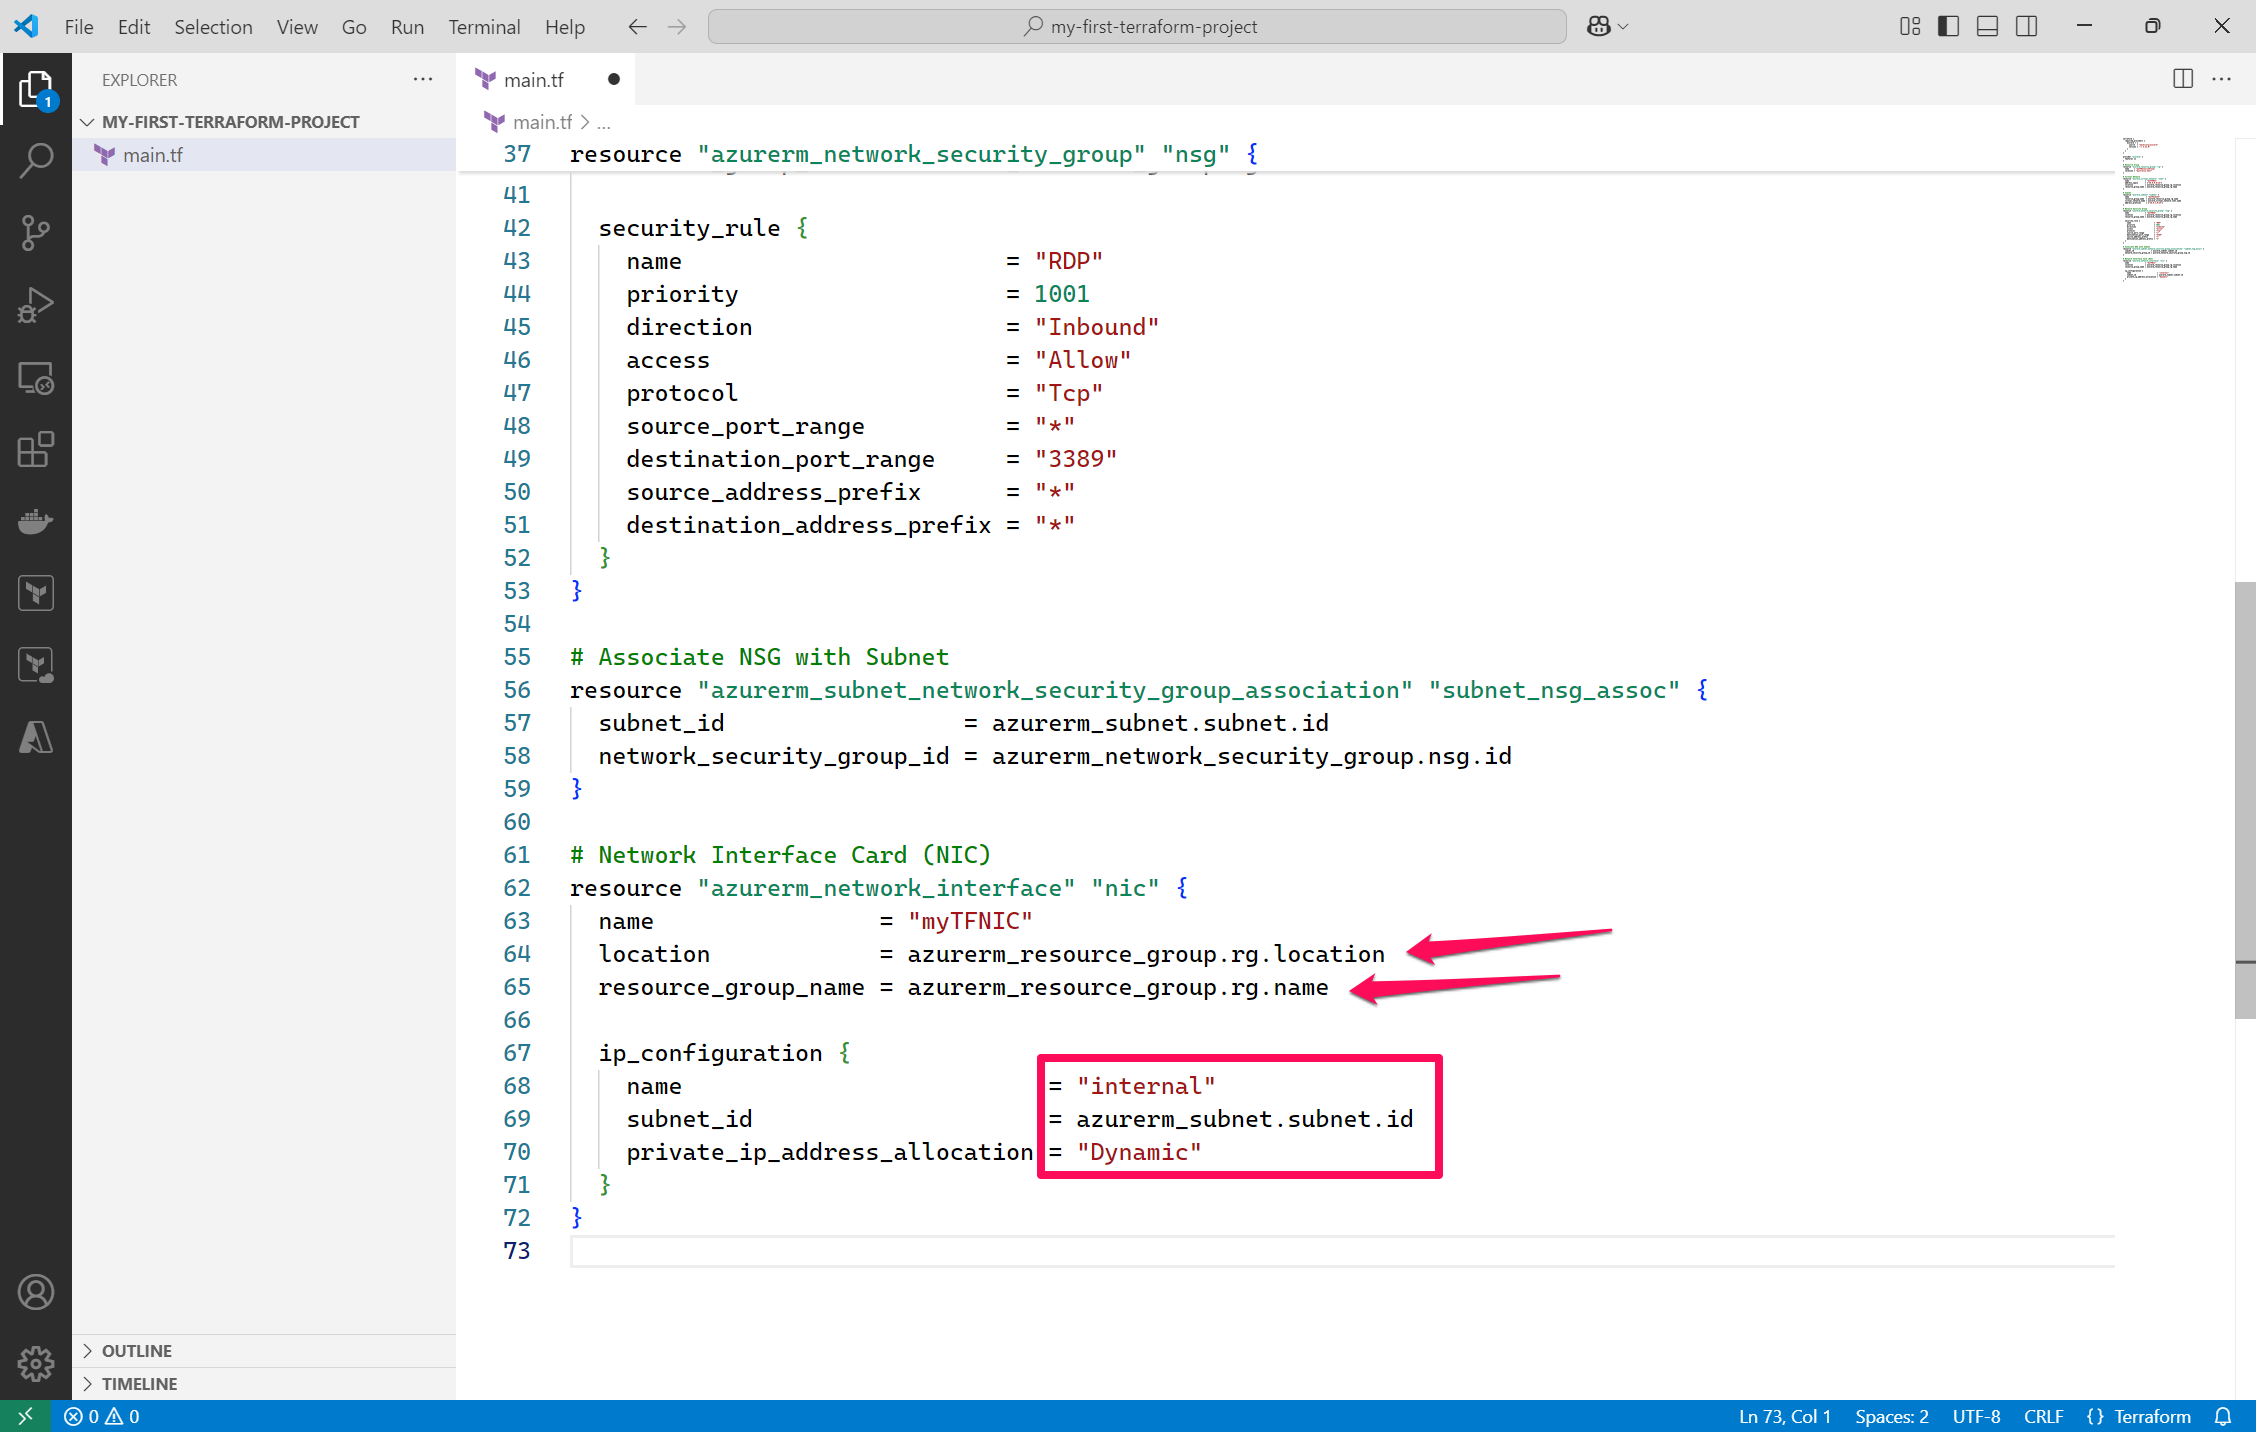The height and width of the screenshot is (1432, 2256).
Task: Open the Selection menu
Action: [213, 27]
